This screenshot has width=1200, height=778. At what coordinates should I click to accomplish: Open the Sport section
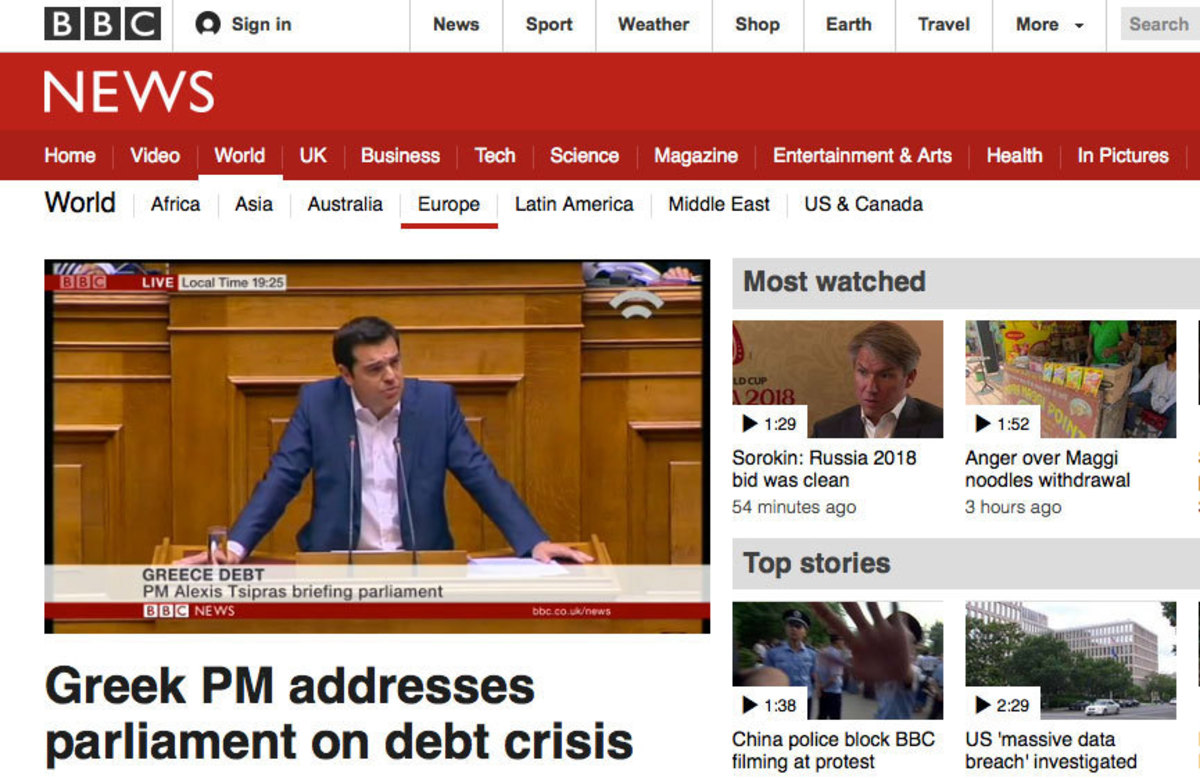549,25
